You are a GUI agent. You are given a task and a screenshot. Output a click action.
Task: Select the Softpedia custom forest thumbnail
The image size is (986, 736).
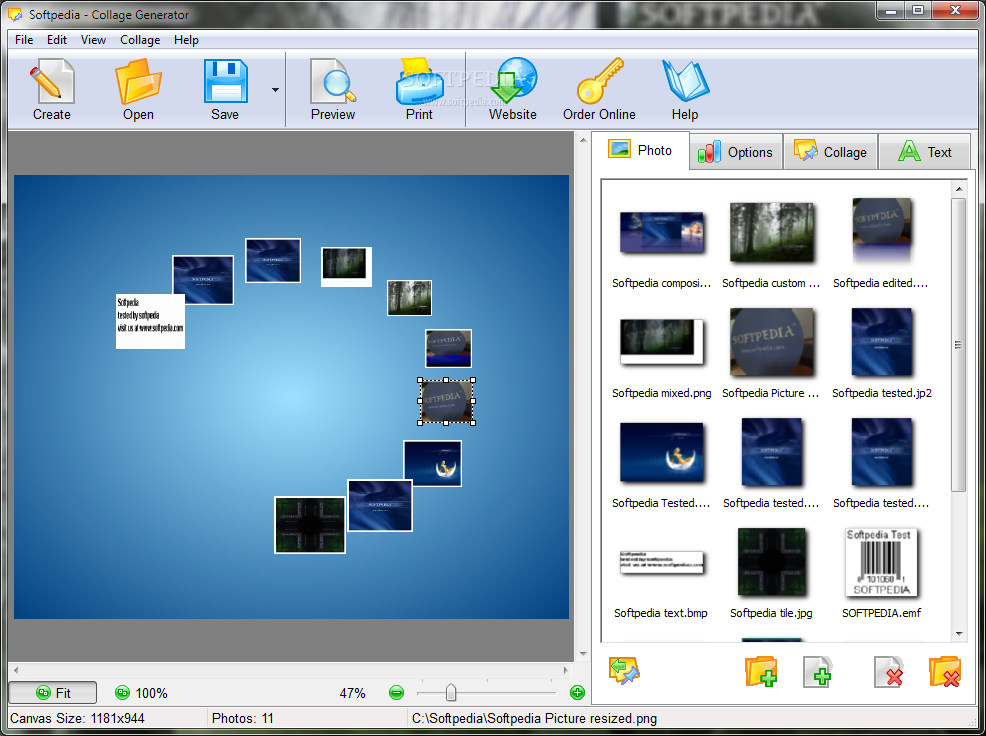(772, 233)
